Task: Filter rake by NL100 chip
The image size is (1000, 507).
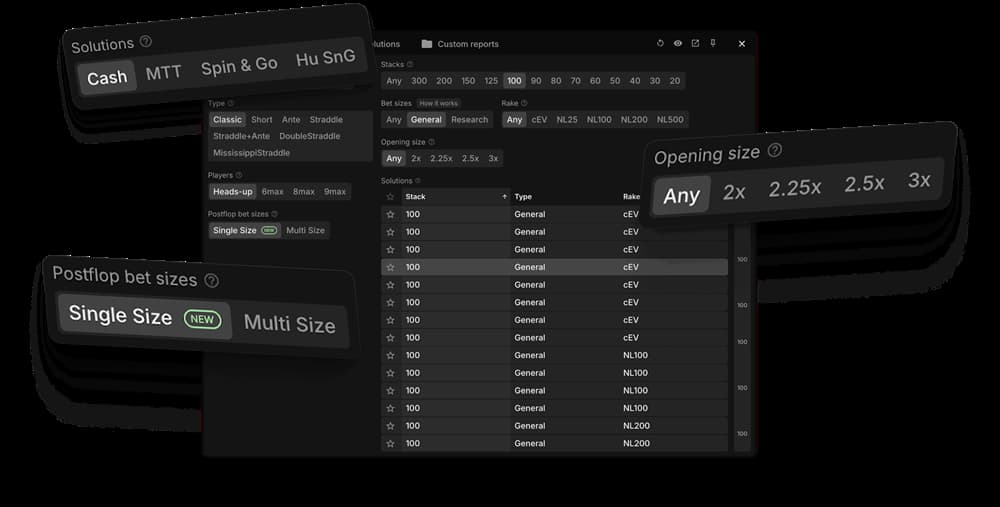Action: [x=599, y=119]
